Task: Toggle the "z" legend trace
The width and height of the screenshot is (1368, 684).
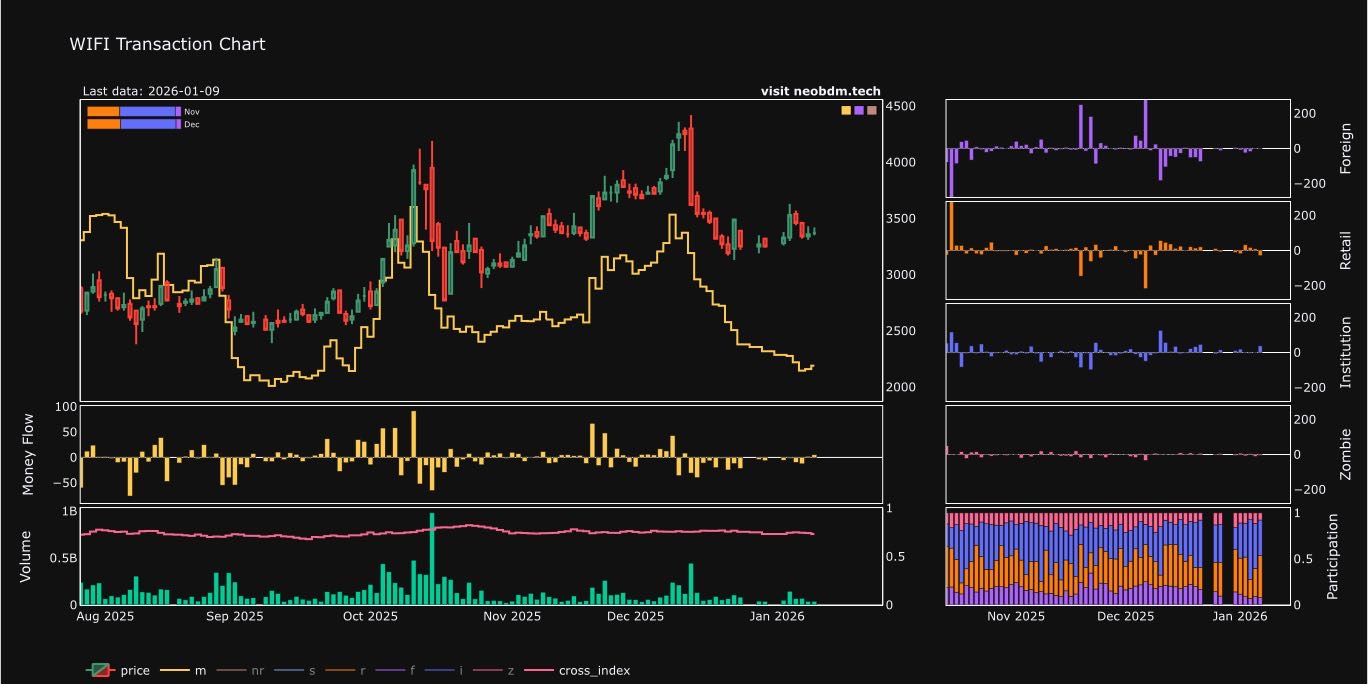Action: (513, 670)
